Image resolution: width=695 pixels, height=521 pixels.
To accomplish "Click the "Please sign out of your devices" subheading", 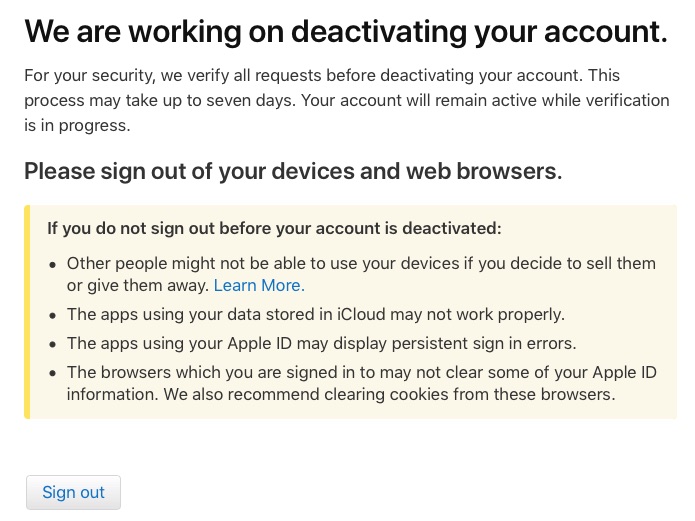I will 293,171.
